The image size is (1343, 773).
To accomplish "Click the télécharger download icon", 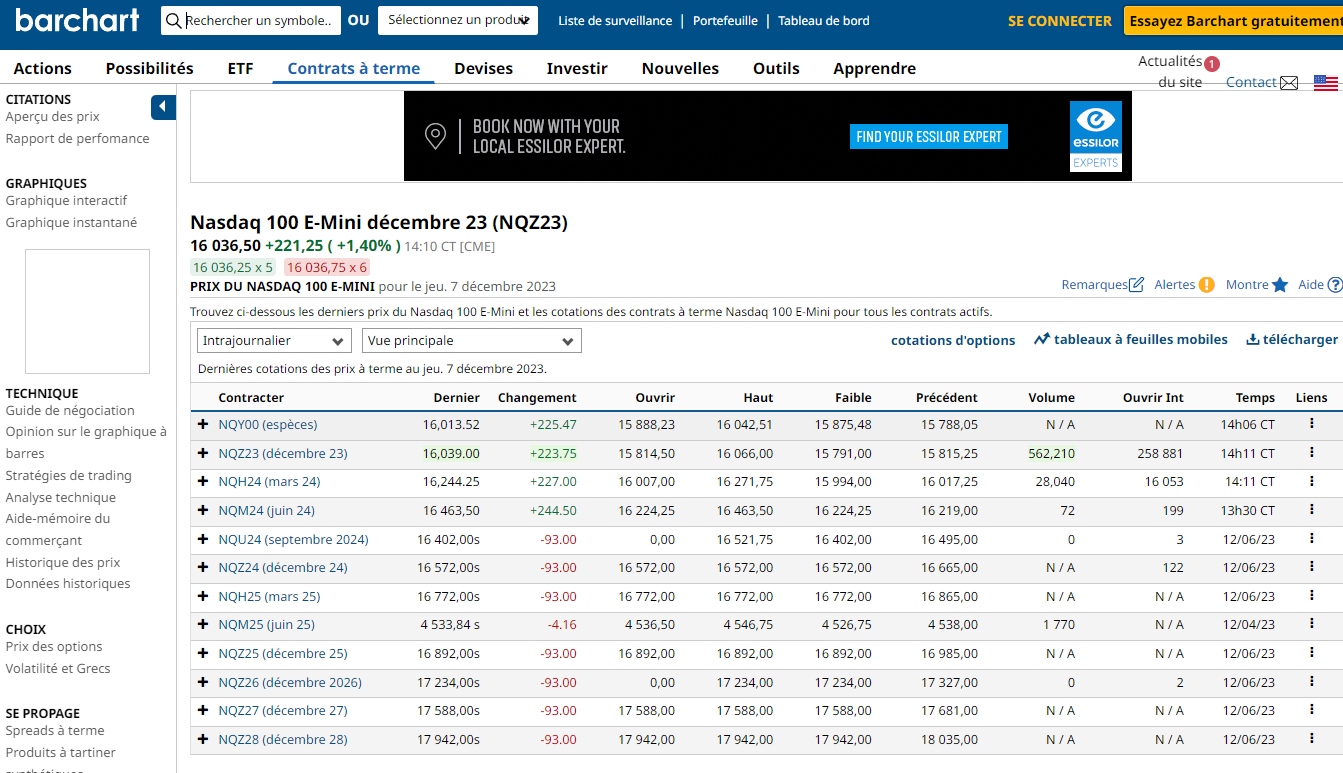I will click(x=1252, y=340).
